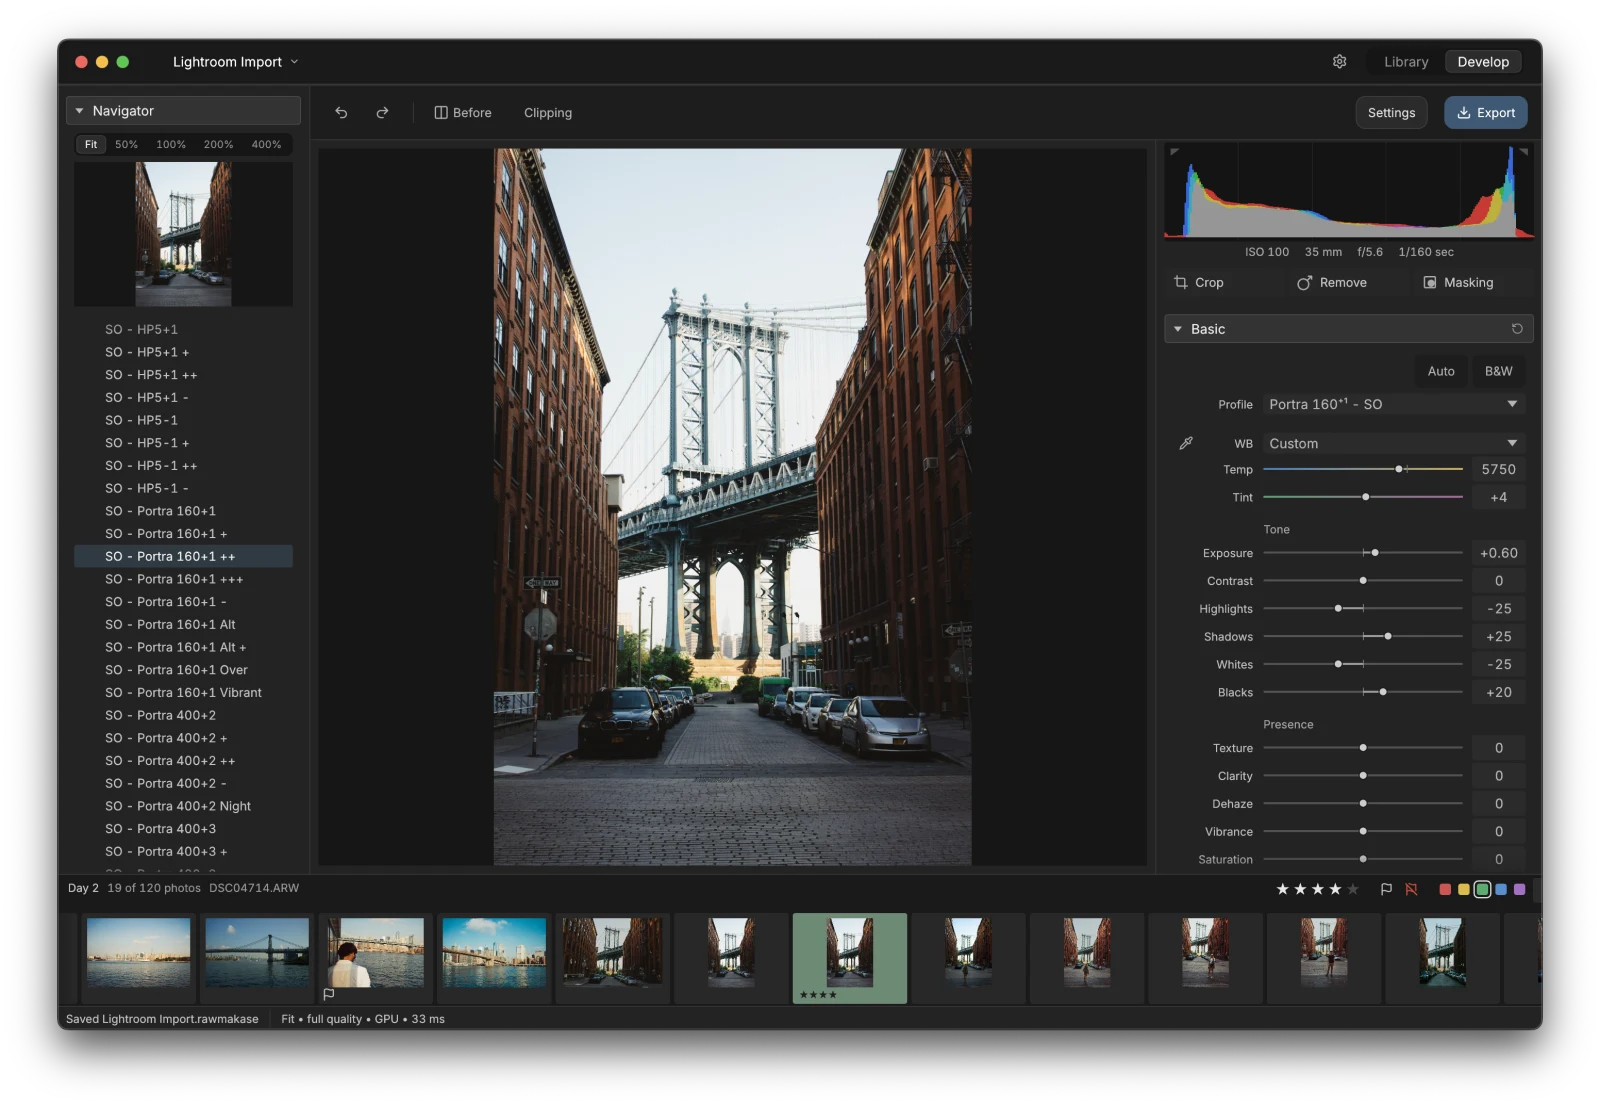
Task: Open the first filmstrip thumbnail of skyline
Action: (x=139, y=958)
